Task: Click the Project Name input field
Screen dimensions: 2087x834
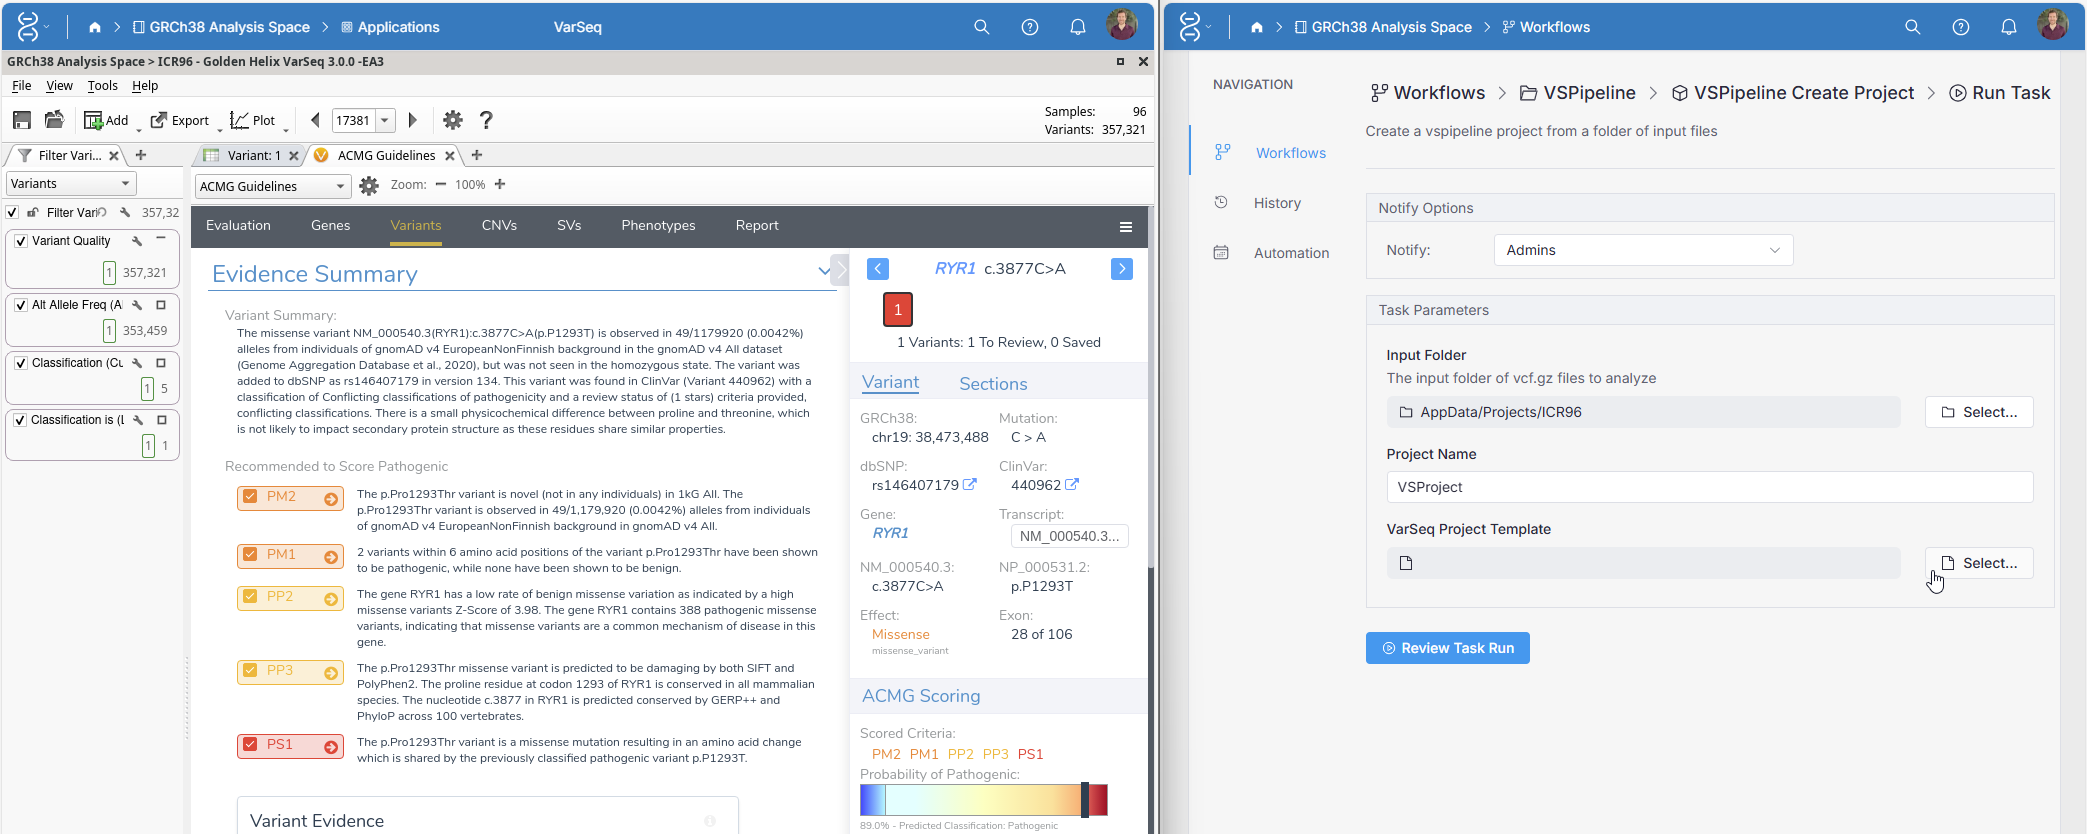Action: click(1709, 487)
